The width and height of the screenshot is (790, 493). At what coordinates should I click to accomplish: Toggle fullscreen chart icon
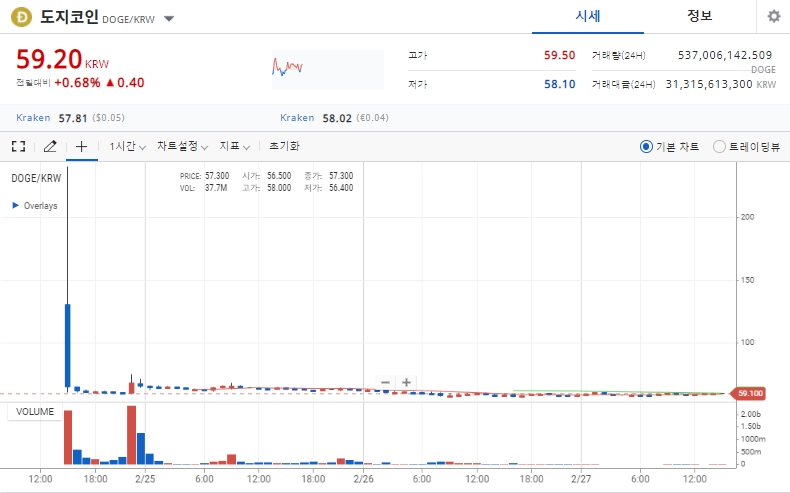point(19,147)
